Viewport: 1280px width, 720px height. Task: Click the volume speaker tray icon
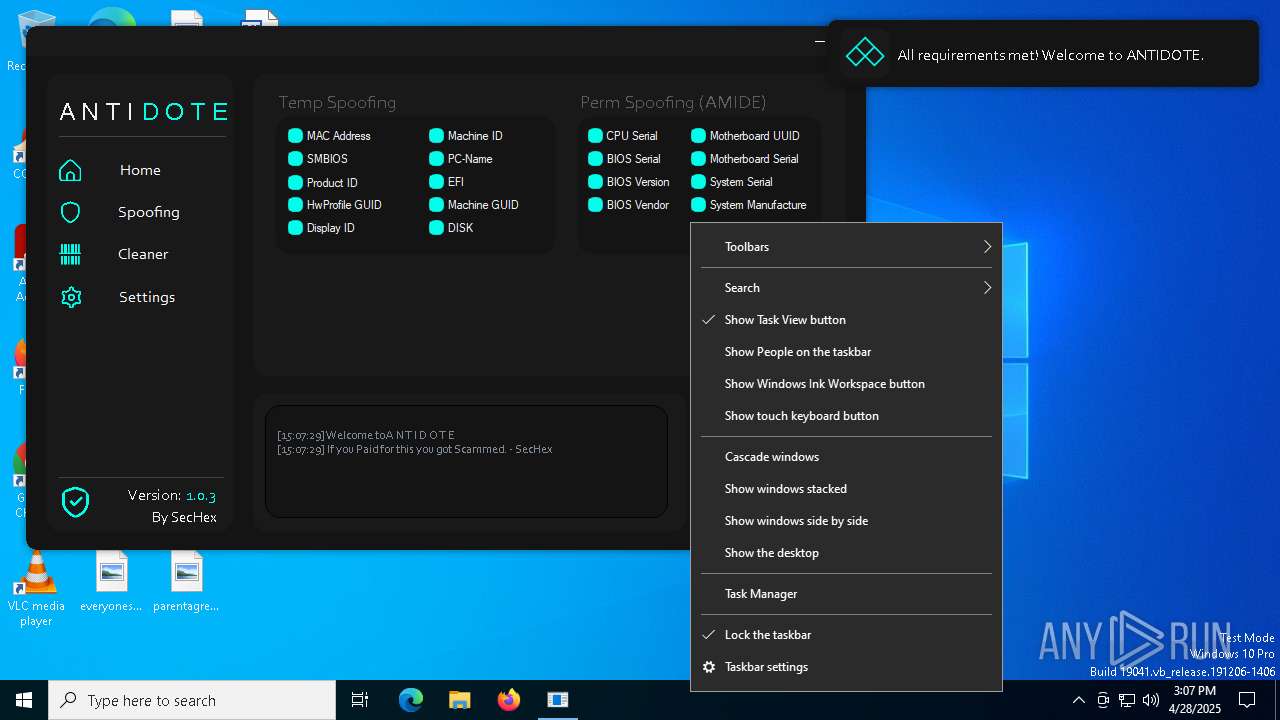1150,700
